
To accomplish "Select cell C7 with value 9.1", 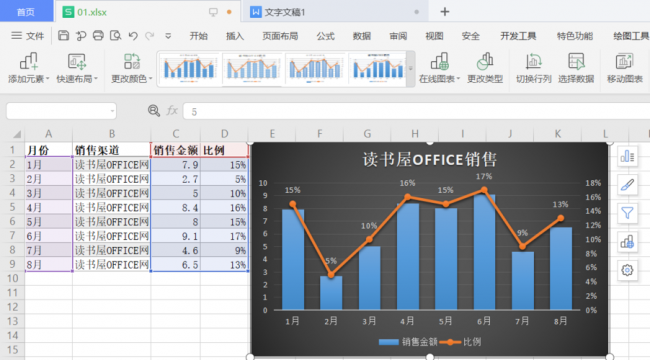I will 175,236.
